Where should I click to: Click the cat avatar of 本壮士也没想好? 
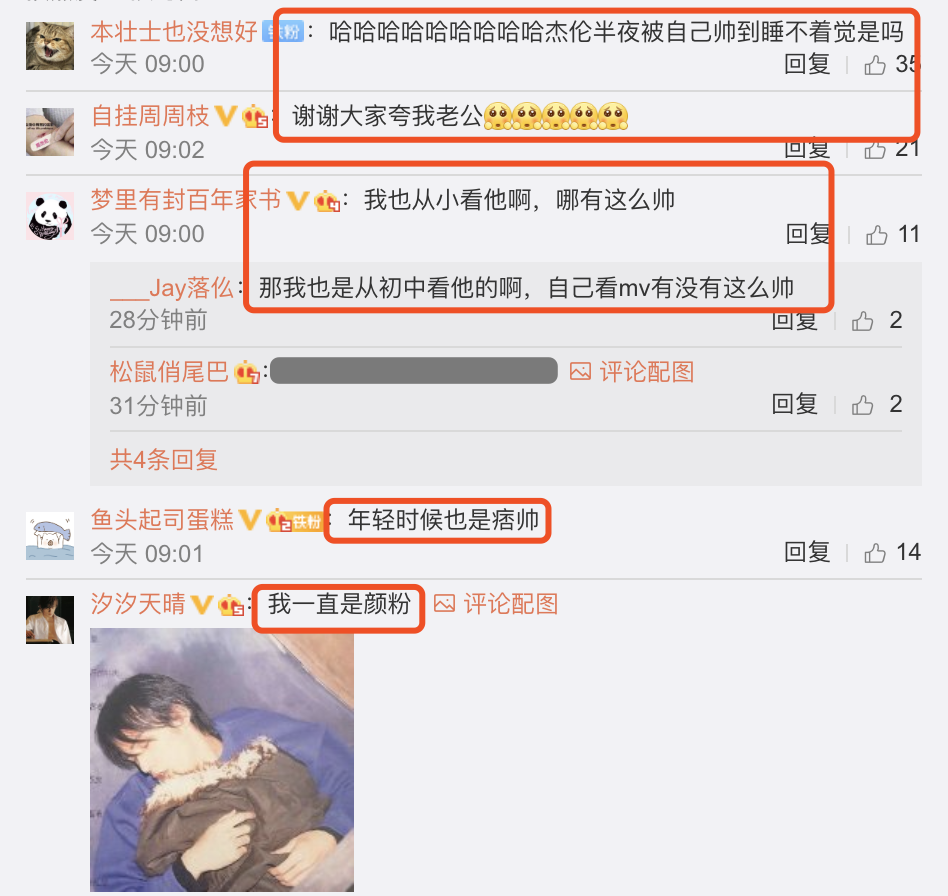point(50,46)
